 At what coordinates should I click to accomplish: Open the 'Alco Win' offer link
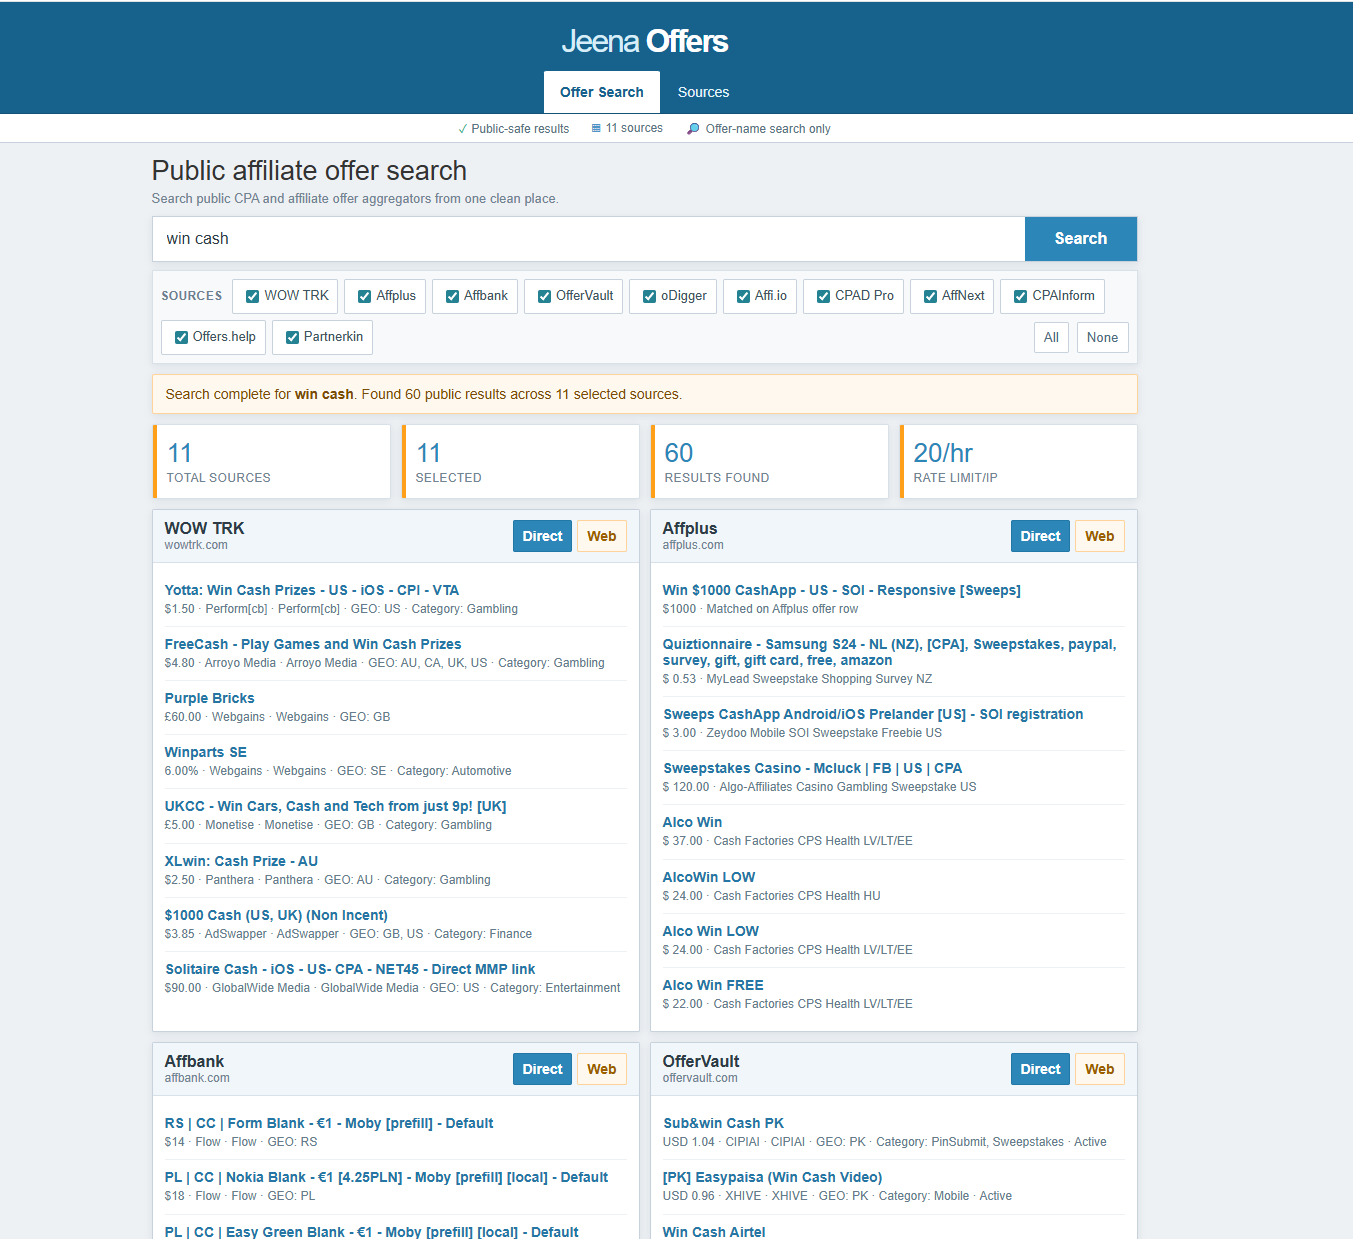point(692,822)
